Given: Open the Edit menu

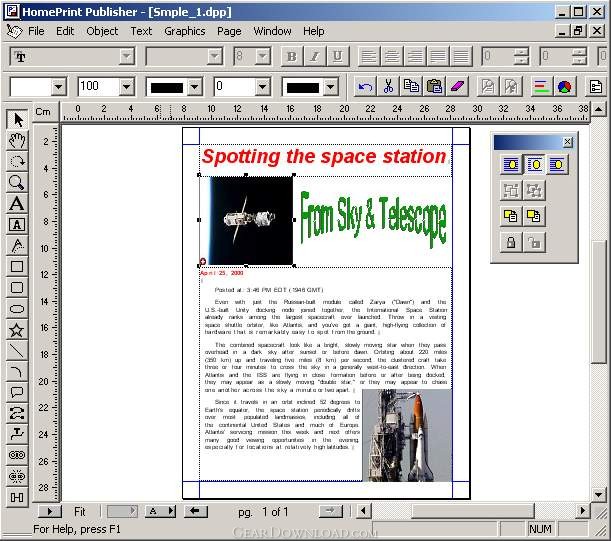Looking at the screenshot, I should [65, 31].
